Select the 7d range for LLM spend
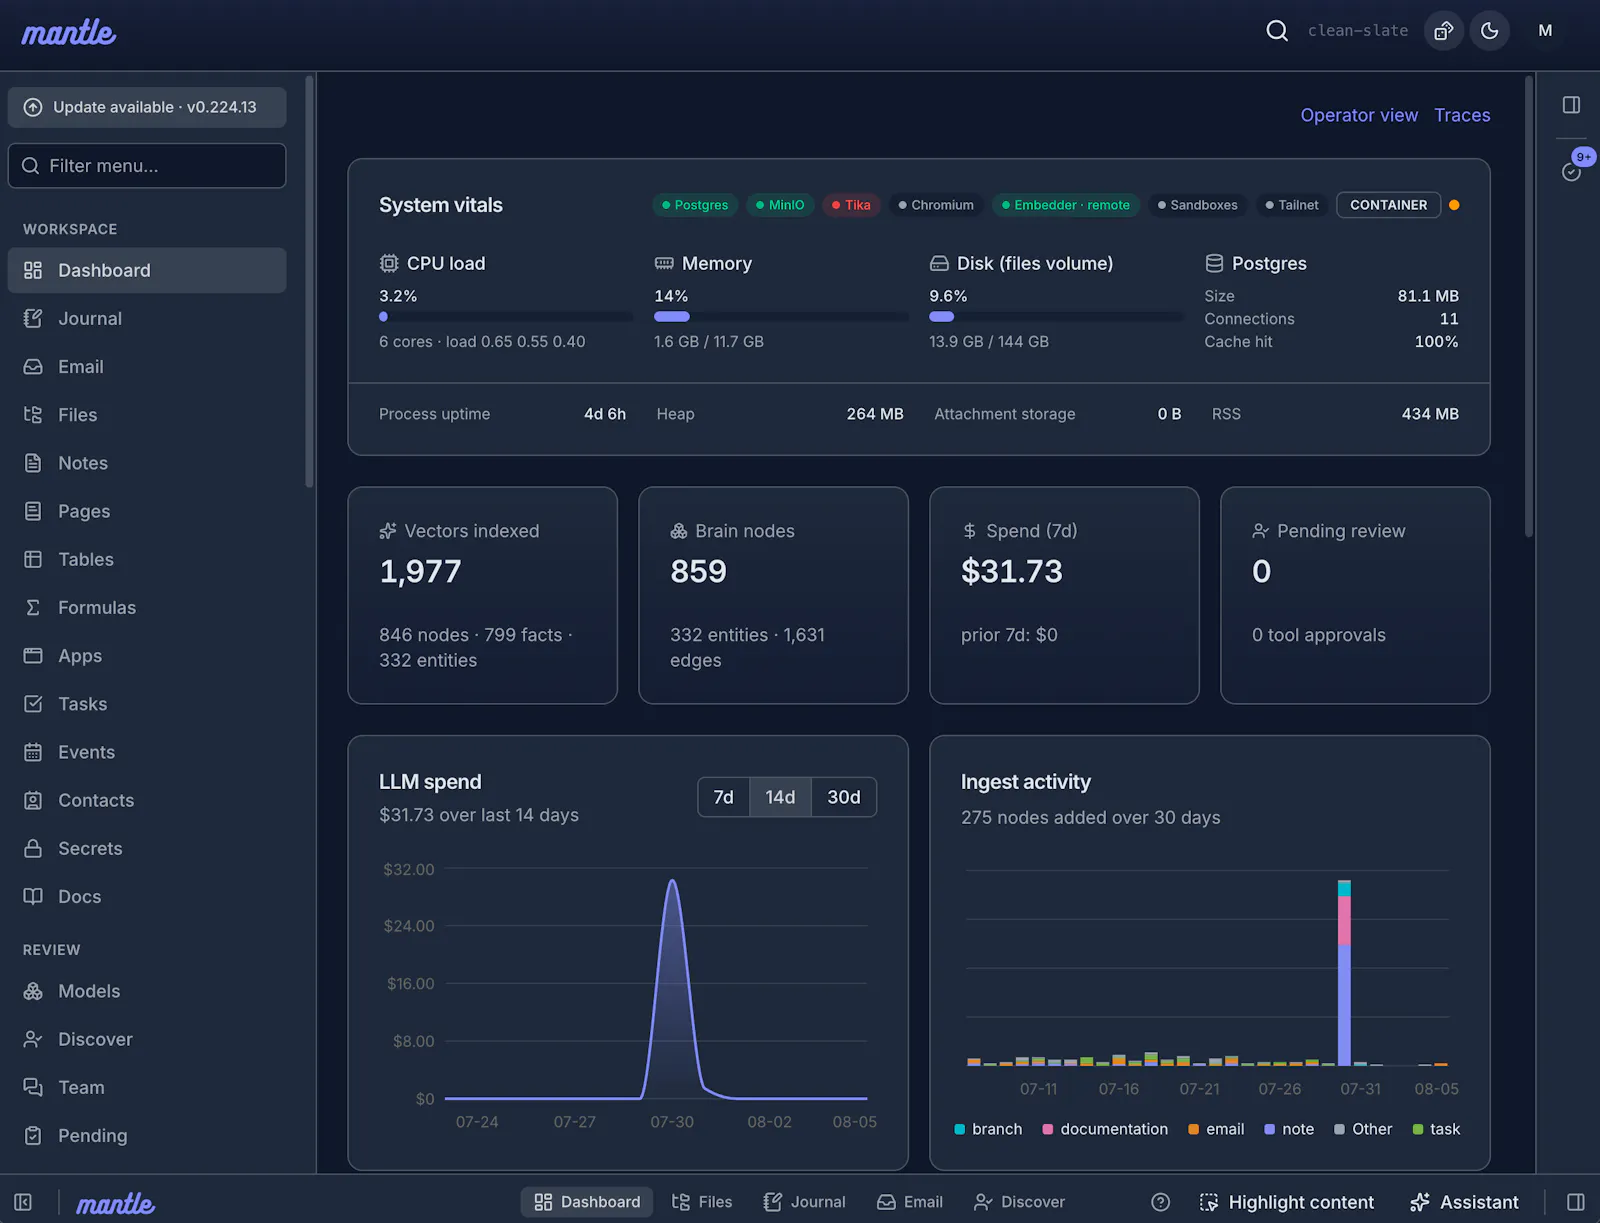 point(723,797)
